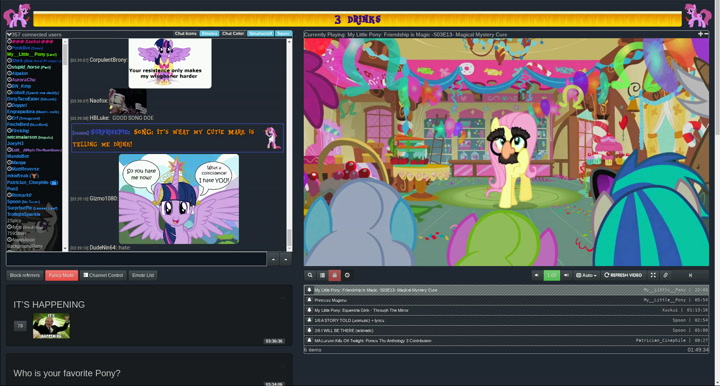
Task: Click the pink pony logo at the top right
Action: (698, 16)
